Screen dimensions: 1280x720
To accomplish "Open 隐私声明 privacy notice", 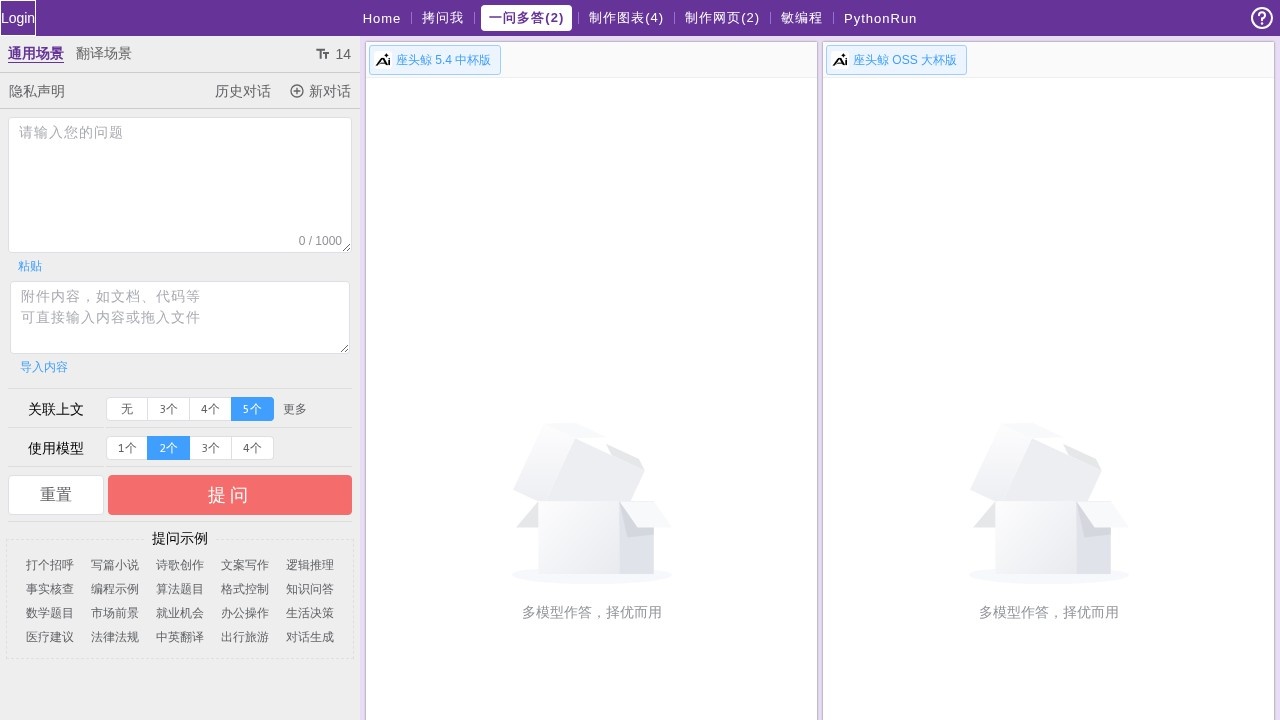I will click(37, 91).
